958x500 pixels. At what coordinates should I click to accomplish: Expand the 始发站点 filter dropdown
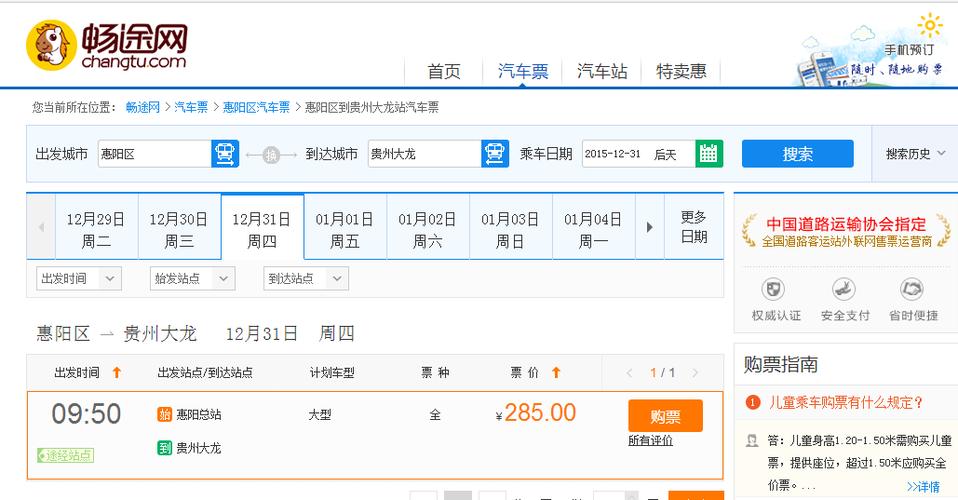click(x=192, y=279)
